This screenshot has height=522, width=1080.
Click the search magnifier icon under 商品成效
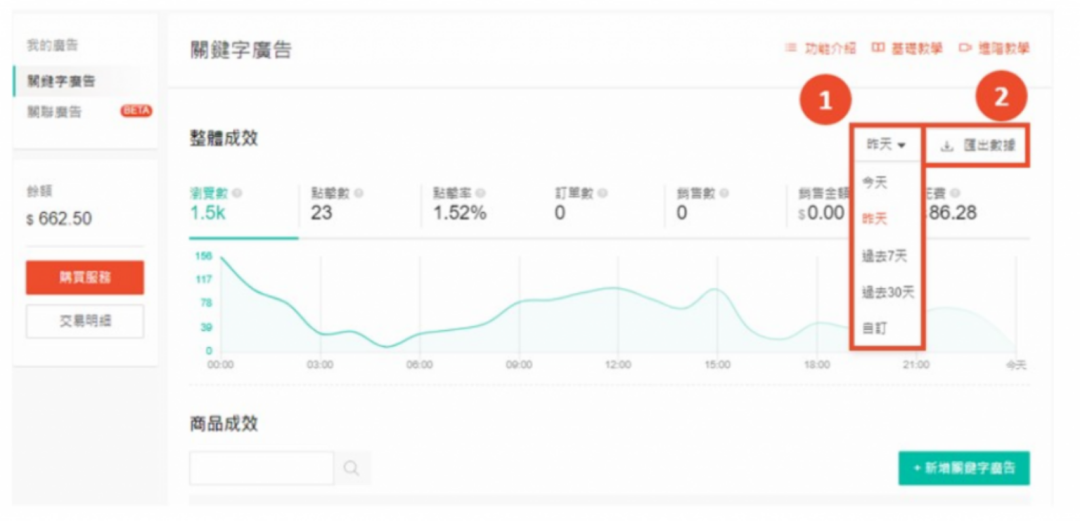(x=351, y=468)
